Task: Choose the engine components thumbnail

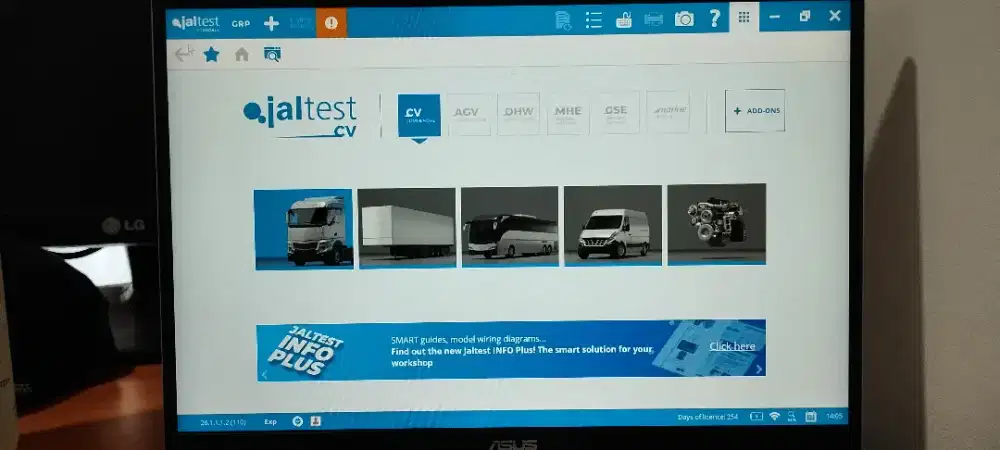Action: pyautogui.click(x=716, y=224)
